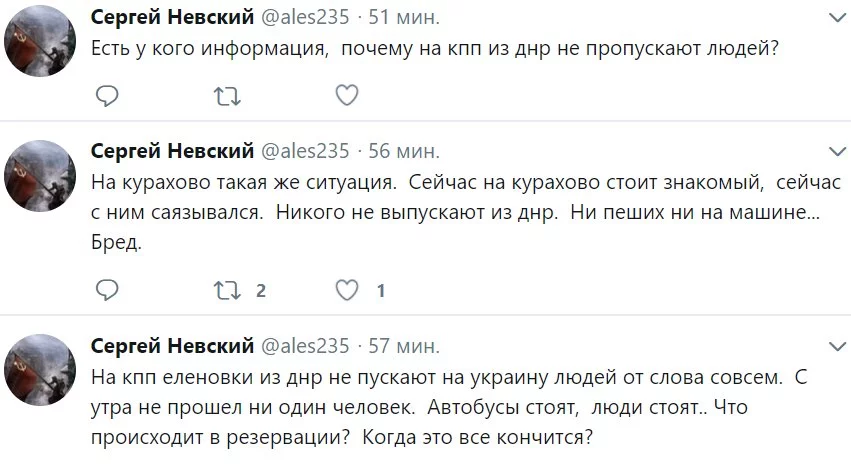The height and width of the screenshot is (467, 851).
Task: Open Сергей Невский's name on the 51 мин. tweet
Action: point(172,18)
